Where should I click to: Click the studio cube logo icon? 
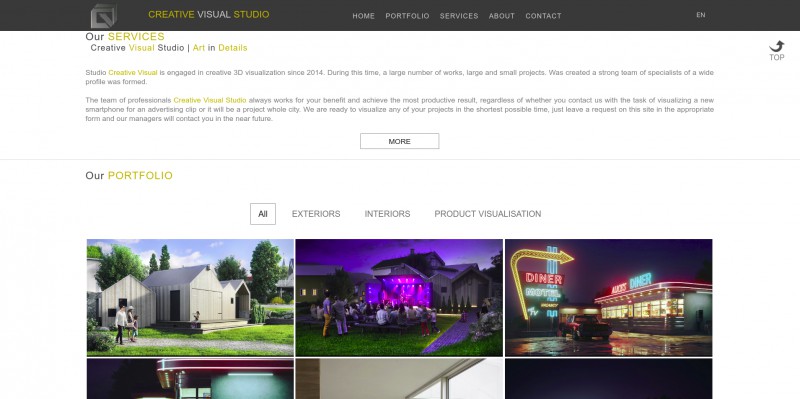[x=104, y=15]
